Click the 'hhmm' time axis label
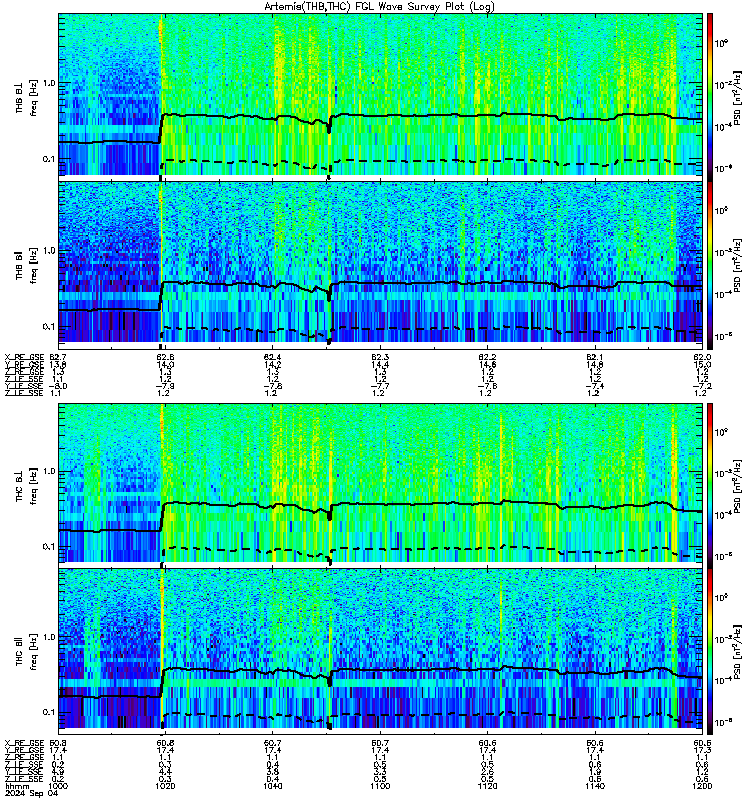Viewport: 750px width, 800px height. point(16,786)
